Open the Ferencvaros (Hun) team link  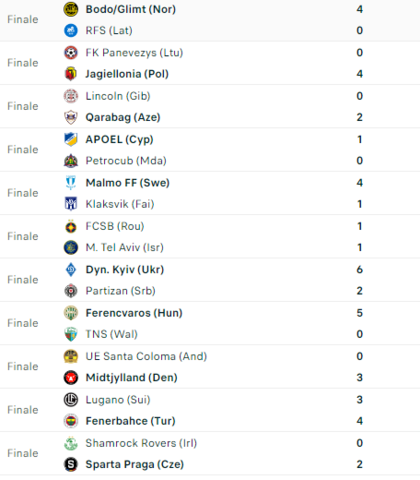pyautogui.click(x=134, y=313)
